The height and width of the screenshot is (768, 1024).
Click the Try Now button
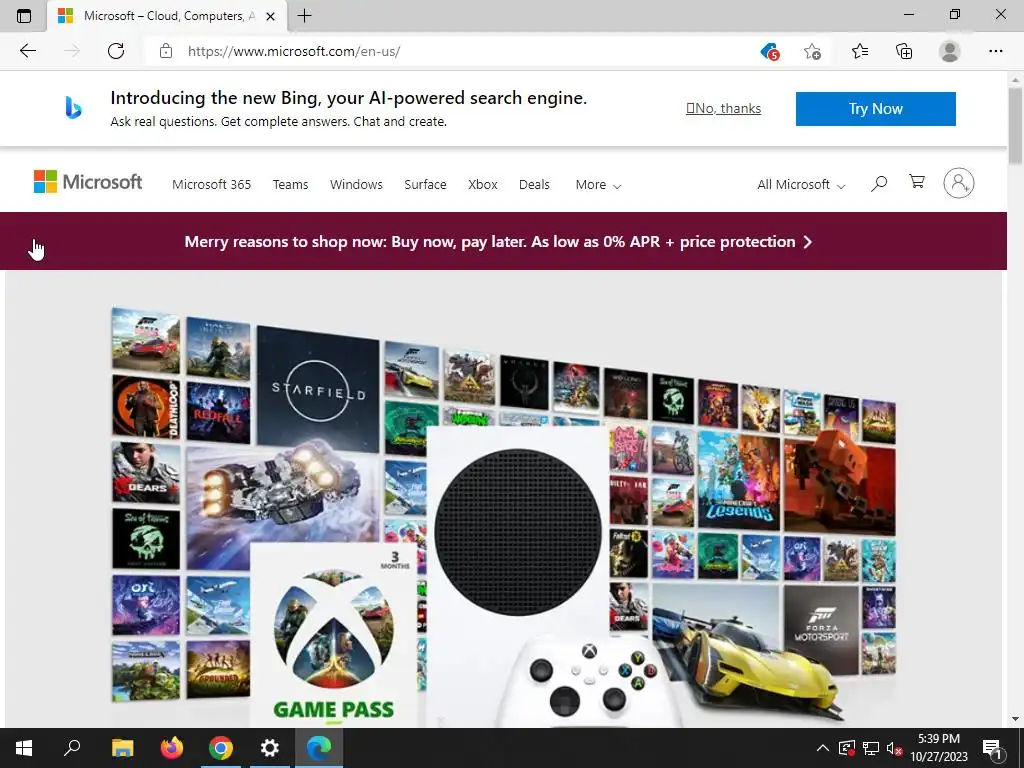tap(876, 108)
